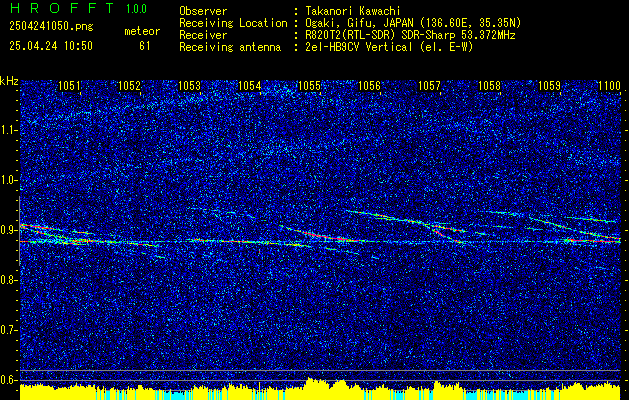Screen dimensions: 629x400
Task: Click the 0.9 kHz frequency label
Action: [x=9, y=230]
